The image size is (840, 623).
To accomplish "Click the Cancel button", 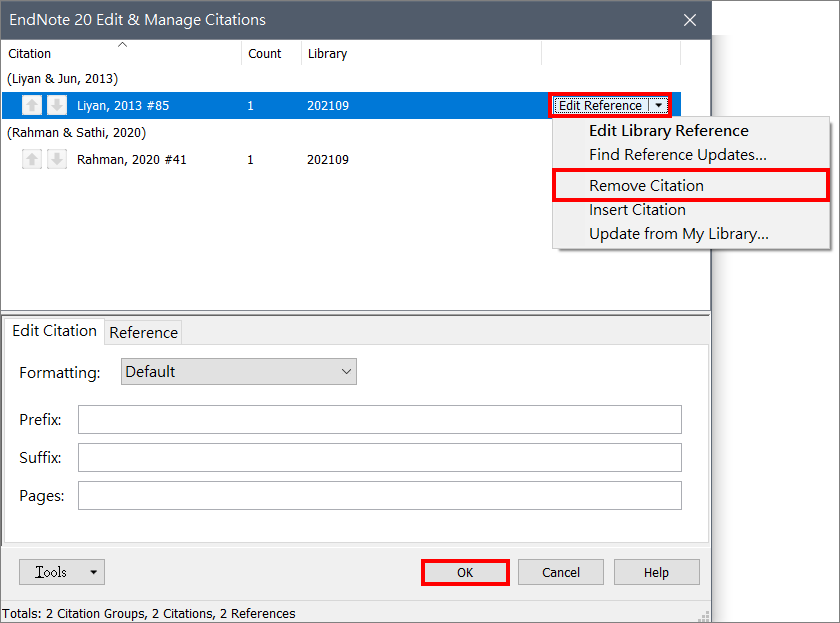I will pyautogui.click(x=561, y=573).
